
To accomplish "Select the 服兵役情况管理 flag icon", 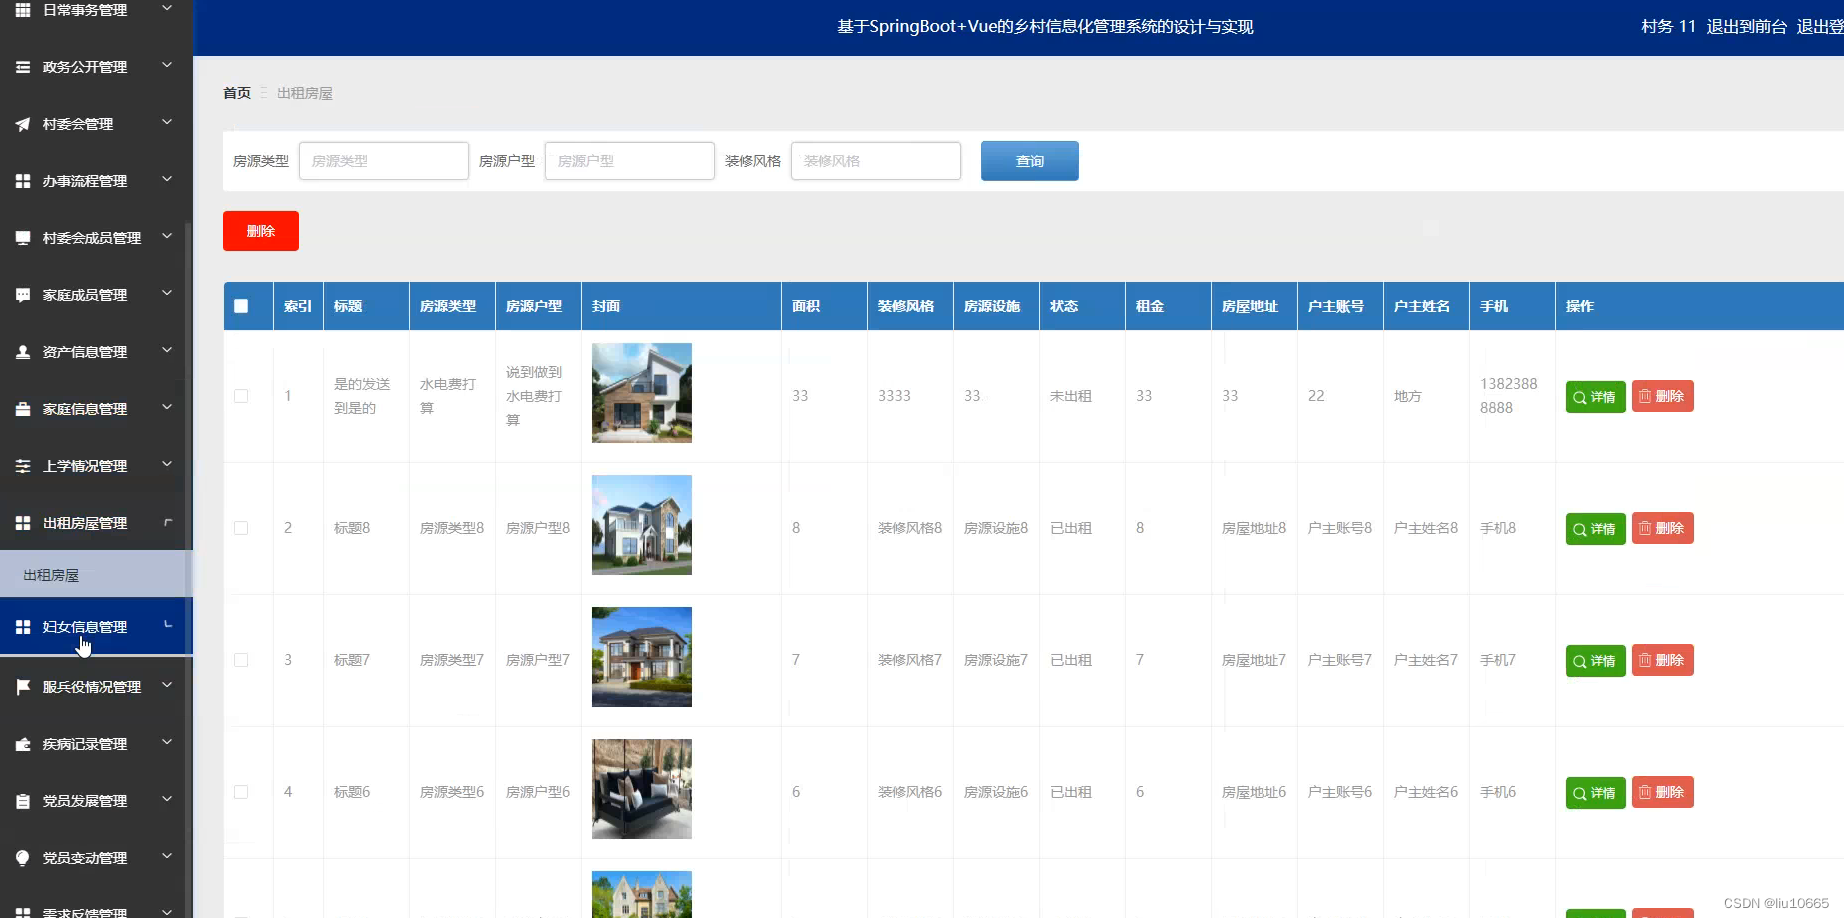I will (23, 685).
